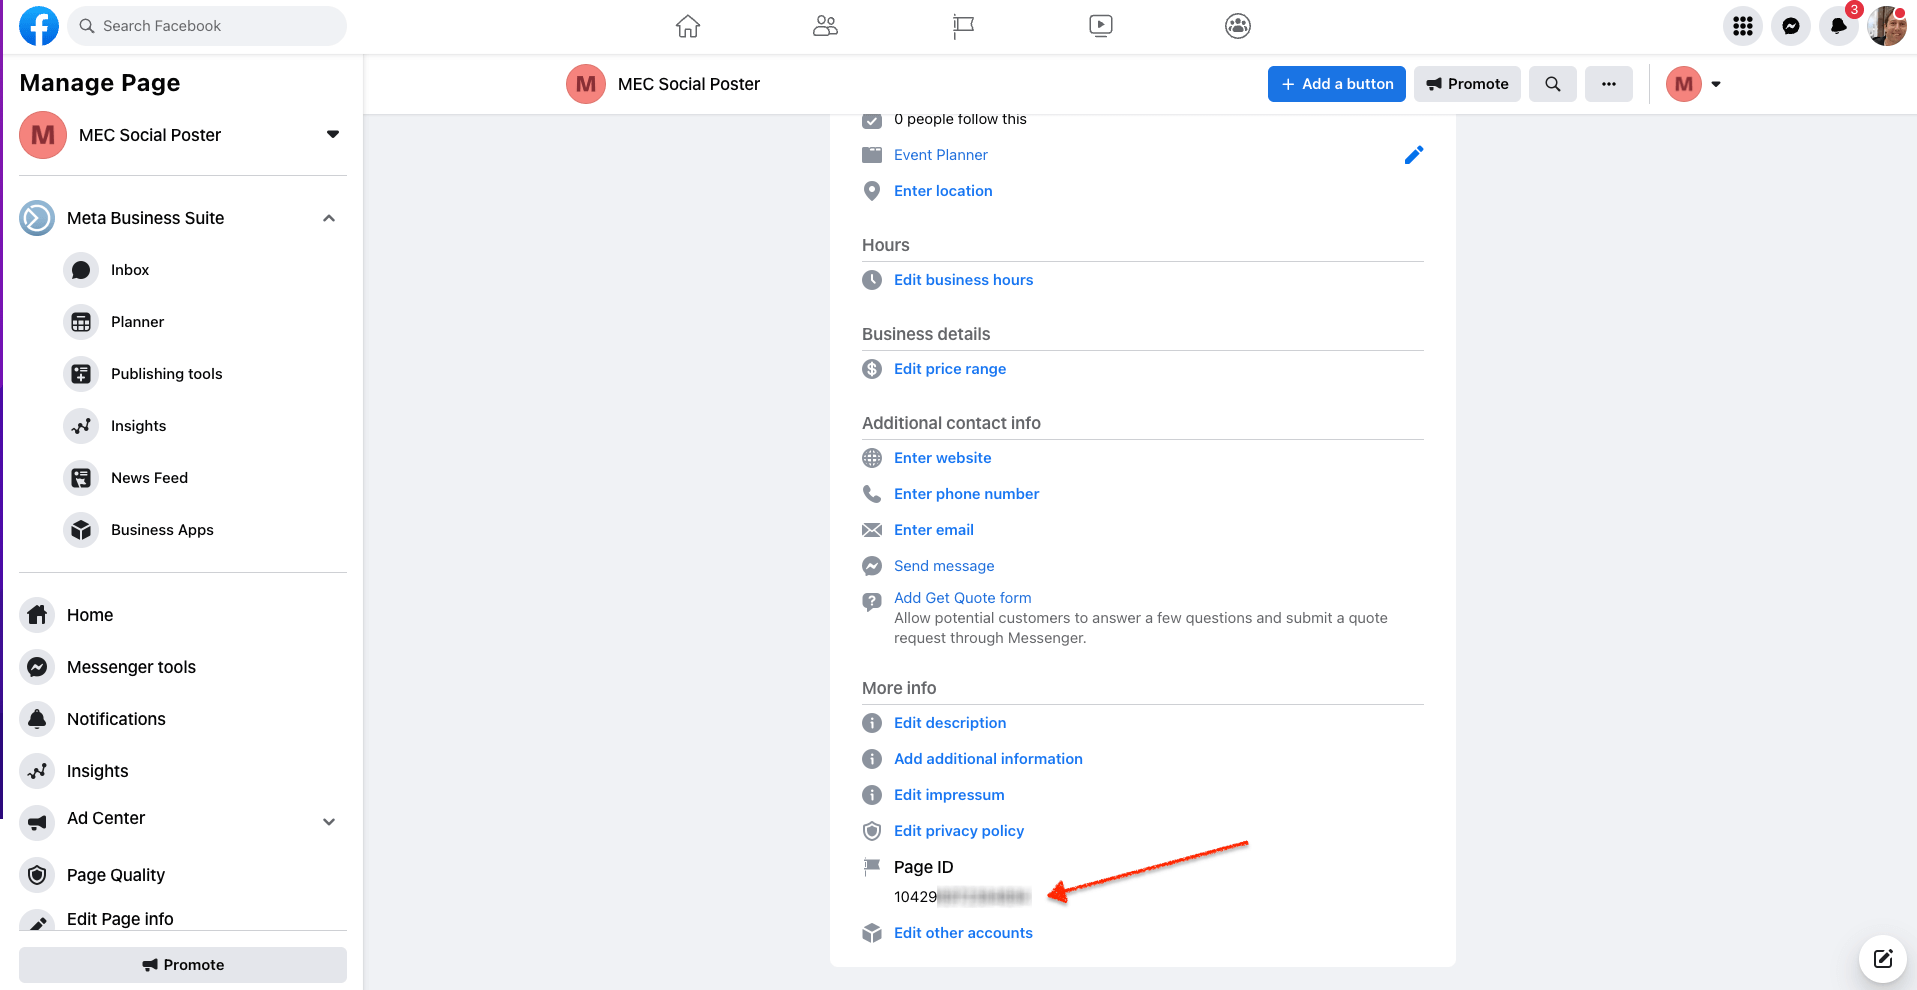The height and width of the screenshot is (990, 1917).
Task: Open the notifications bell icon
Action: point(1838,26)
